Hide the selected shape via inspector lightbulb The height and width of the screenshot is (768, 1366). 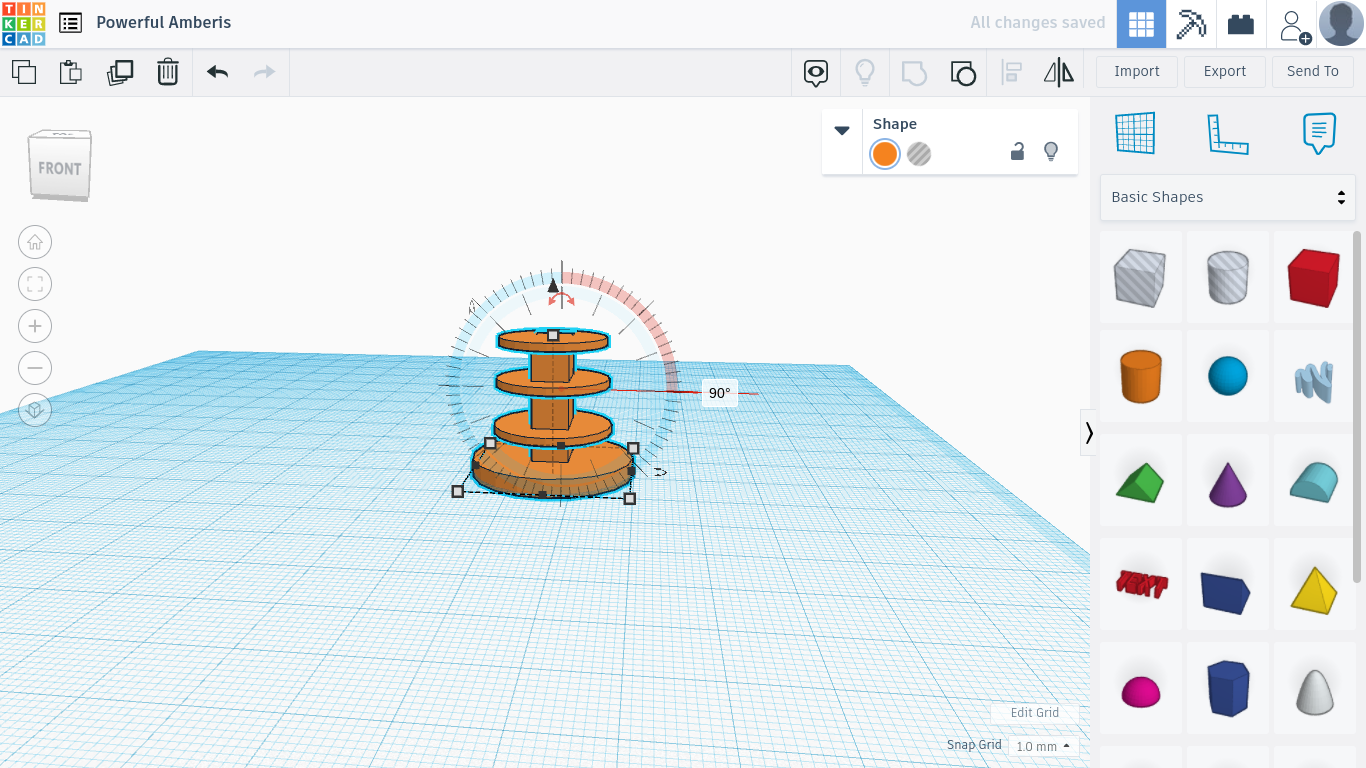coord(1051,152)
